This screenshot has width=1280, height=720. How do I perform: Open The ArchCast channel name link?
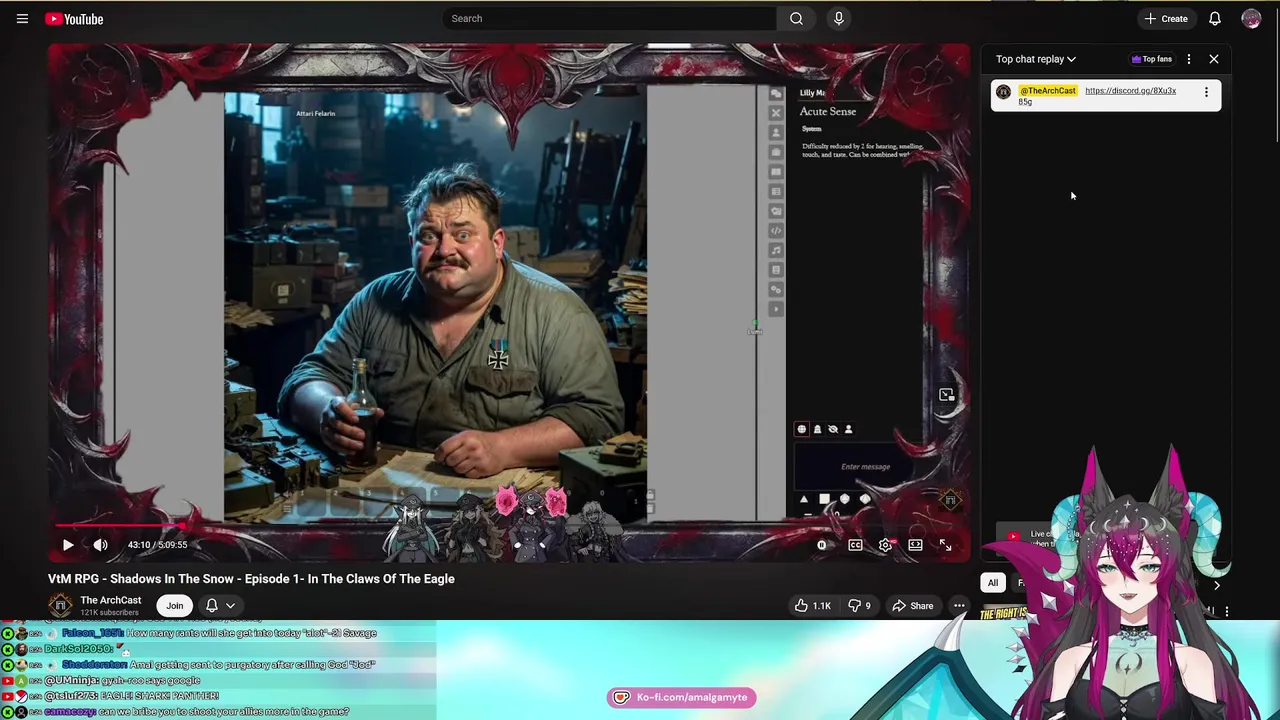(x=111, y=600)
